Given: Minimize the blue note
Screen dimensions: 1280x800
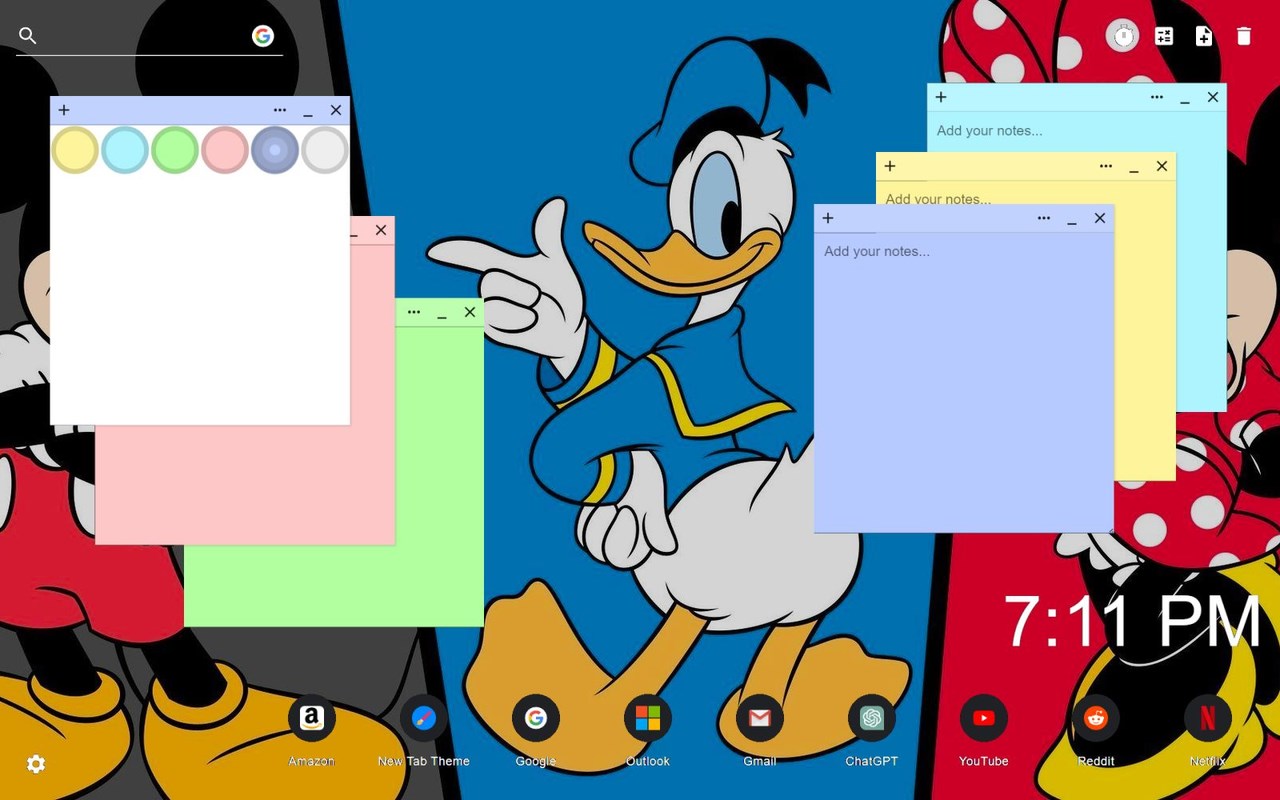Looking at the screenshot, I should pyautogui.click(x=1072, y=220).
